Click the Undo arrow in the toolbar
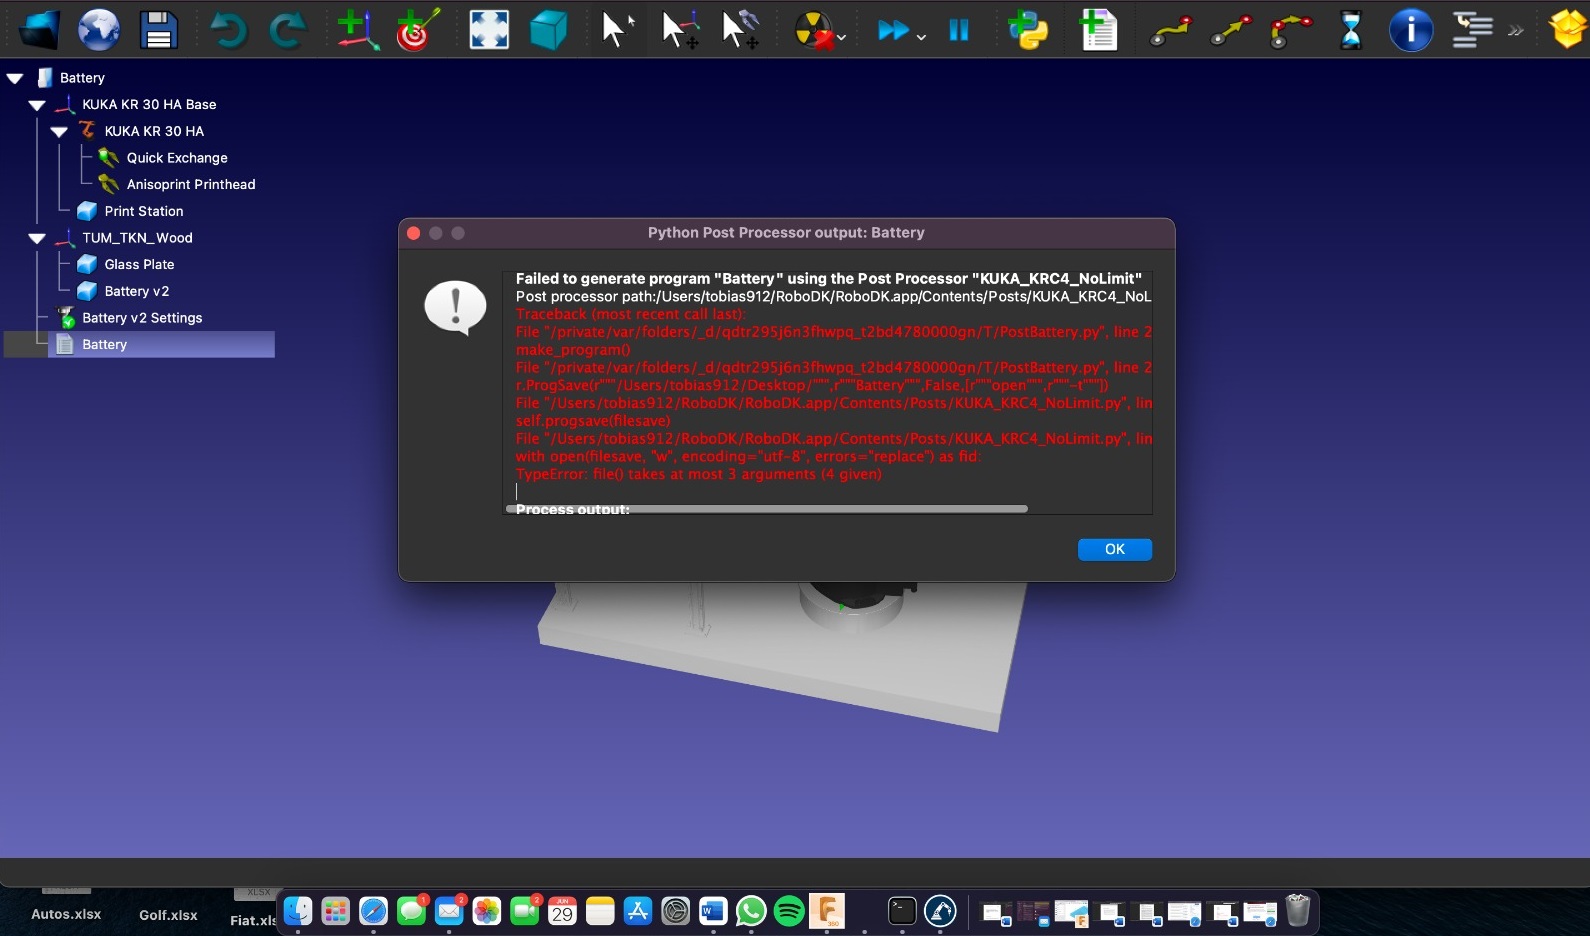The height and width of the screenshot is (936, 1590). click(x=228, y=30)
